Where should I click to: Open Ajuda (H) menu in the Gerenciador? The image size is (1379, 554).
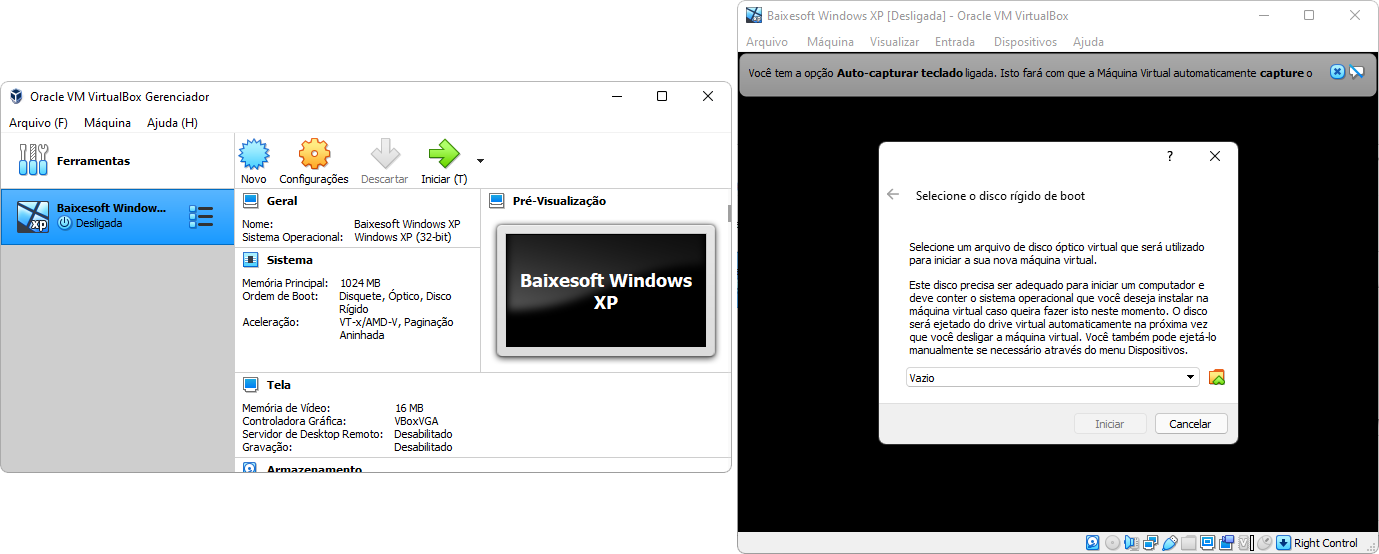172,123
